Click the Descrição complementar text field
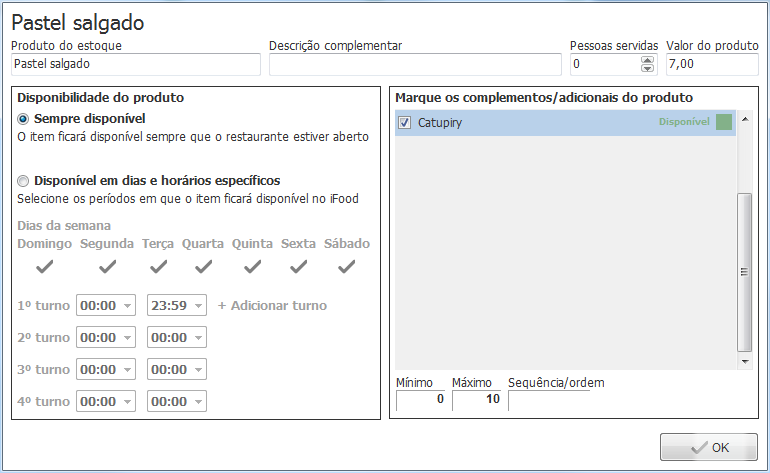 [x=415, y=64]
